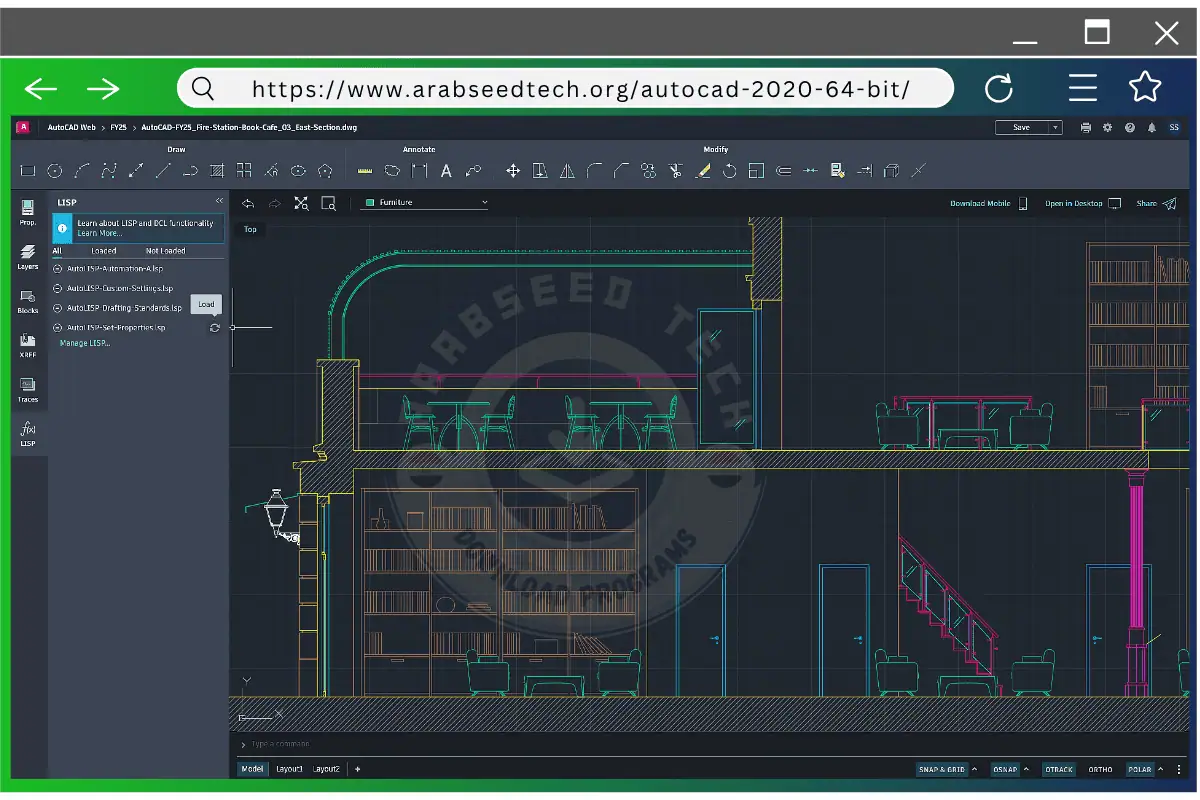This screenshot has width=1200, height=800.
Task: Select the Trim scissors tool
Action: tap(675, 171)
